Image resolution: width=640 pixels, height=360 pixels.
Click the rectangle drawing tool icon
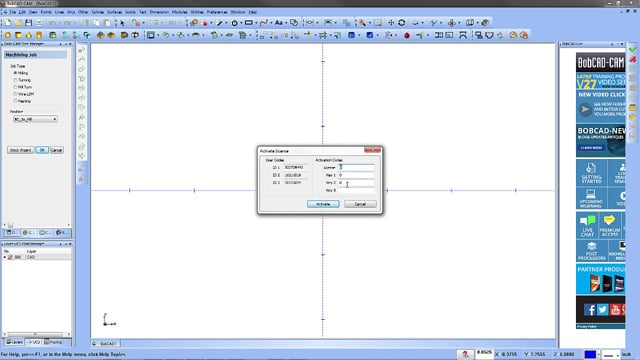pos(249,23)
